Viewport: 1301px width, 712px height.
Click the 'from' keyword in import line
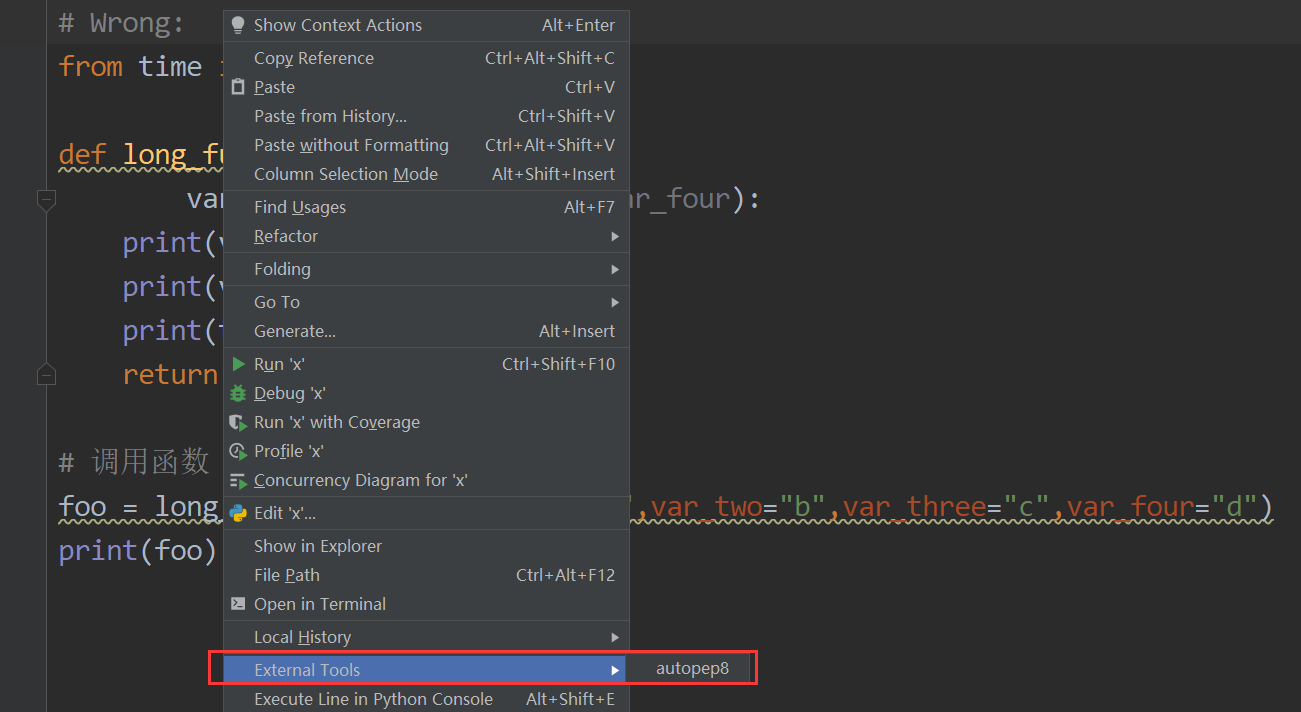tap(90, 67)
